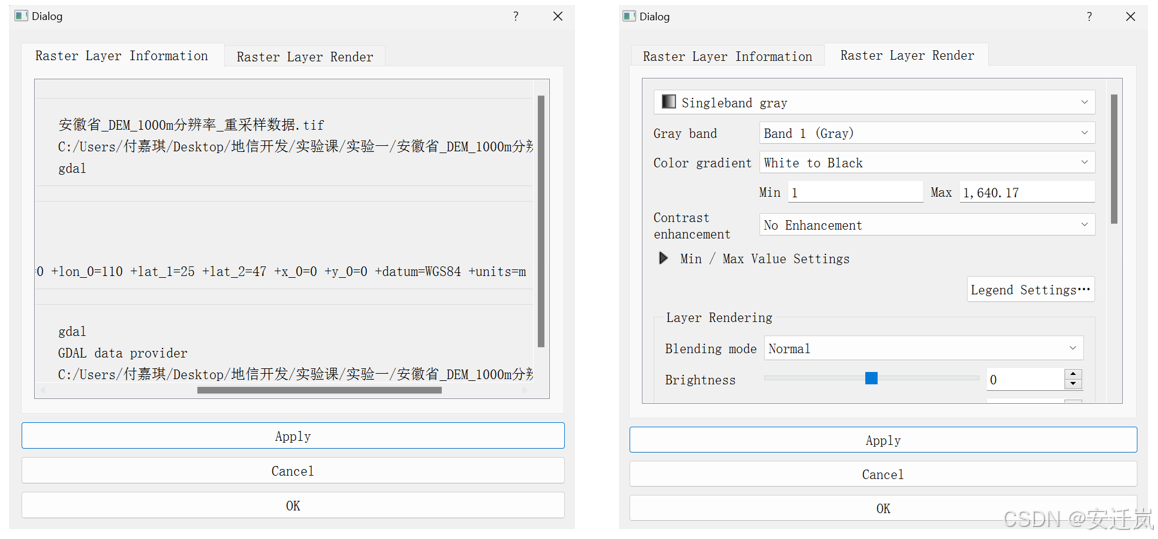Click the Min value input field

854,192
